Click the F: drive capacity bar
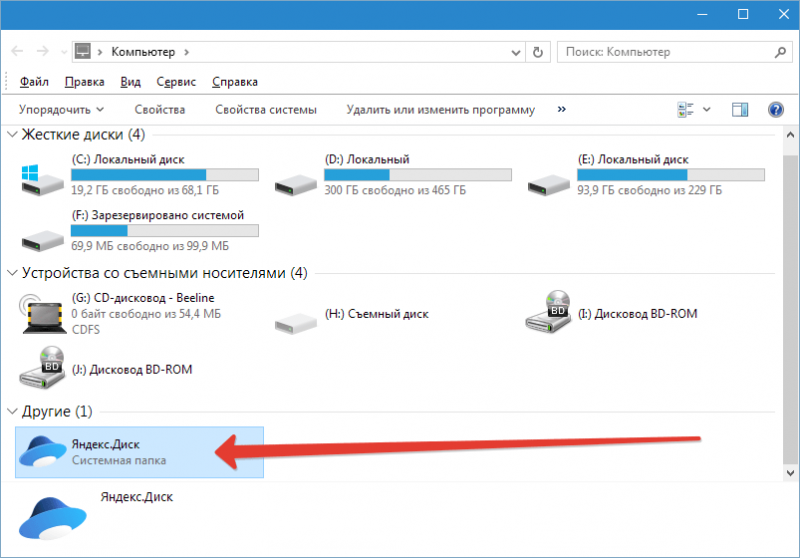 click(x=165, y=231)
